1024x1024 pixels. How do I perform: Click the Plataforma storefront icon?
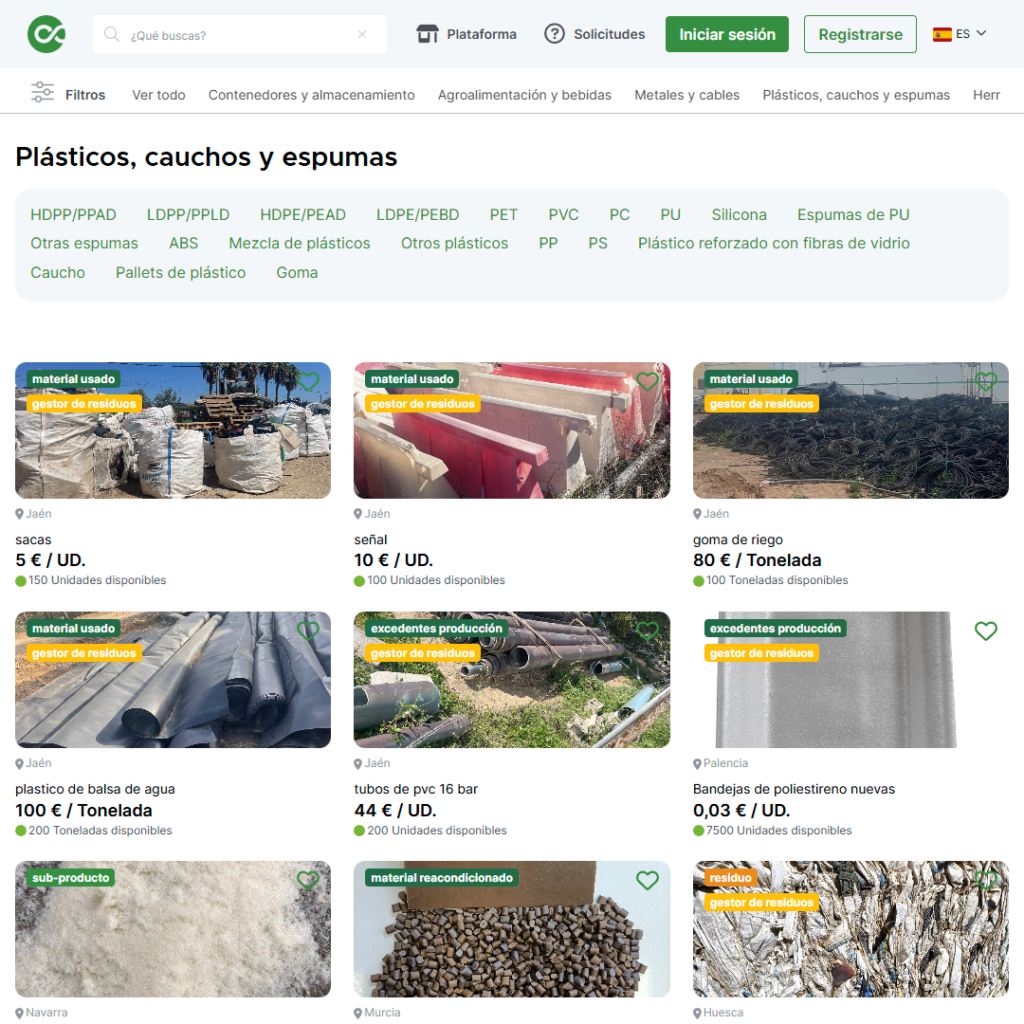click(x=427, y=34)
